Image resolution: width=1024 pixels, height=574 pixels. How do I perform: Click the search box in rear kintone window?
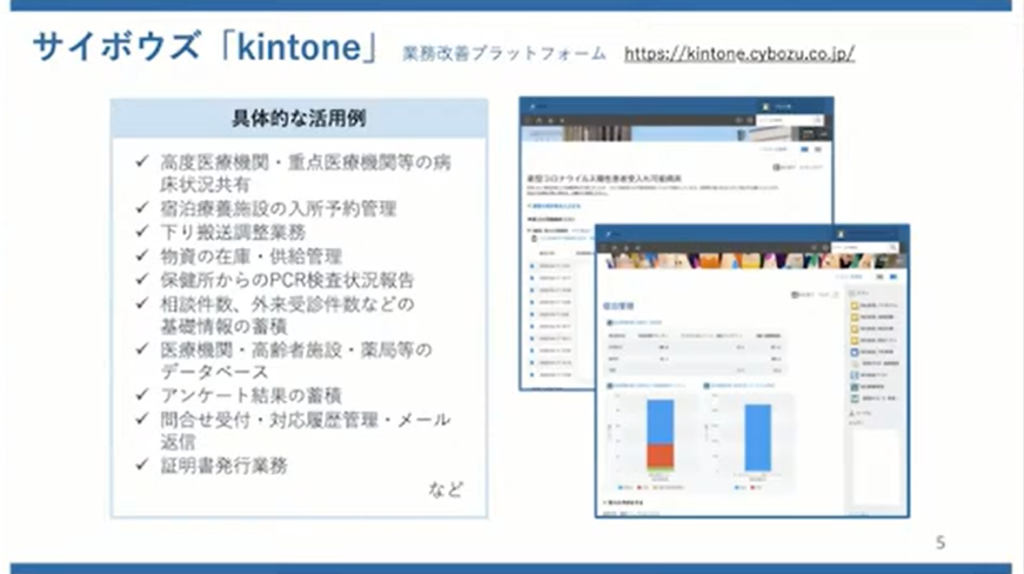(790, 120)
